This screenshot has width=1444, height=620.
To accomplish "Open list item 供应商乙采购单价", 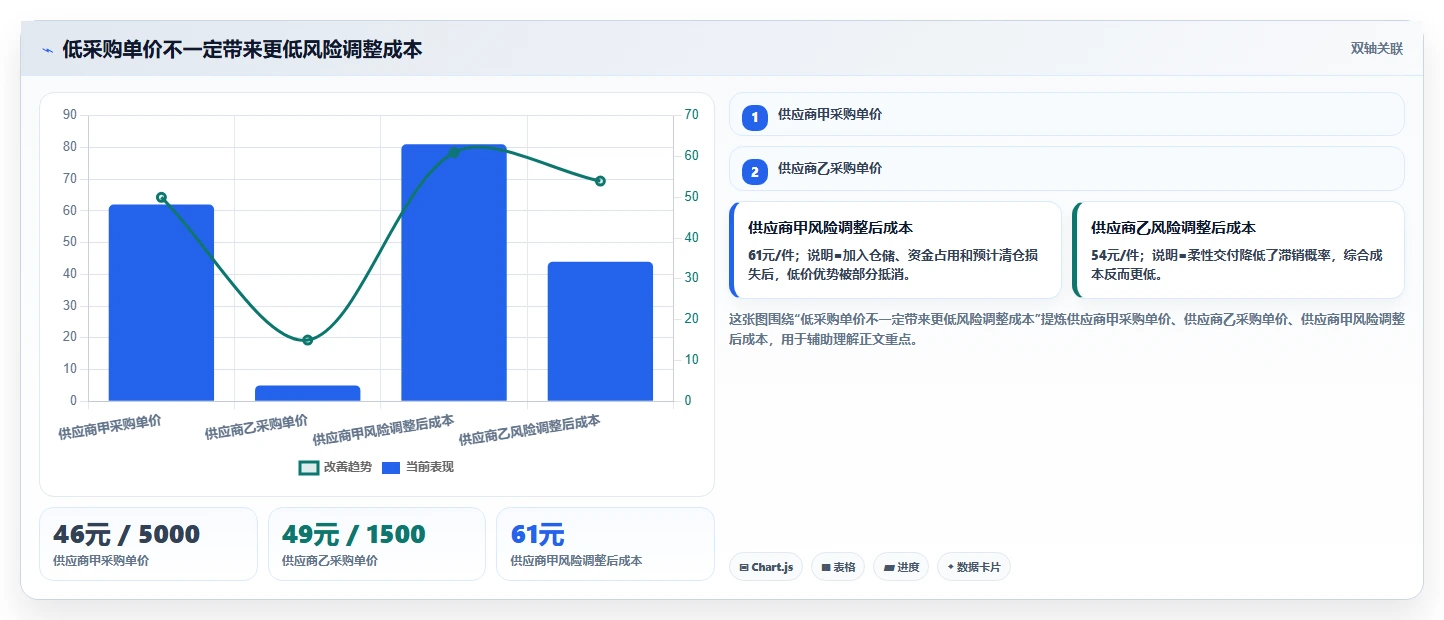I will point(1066,168).
